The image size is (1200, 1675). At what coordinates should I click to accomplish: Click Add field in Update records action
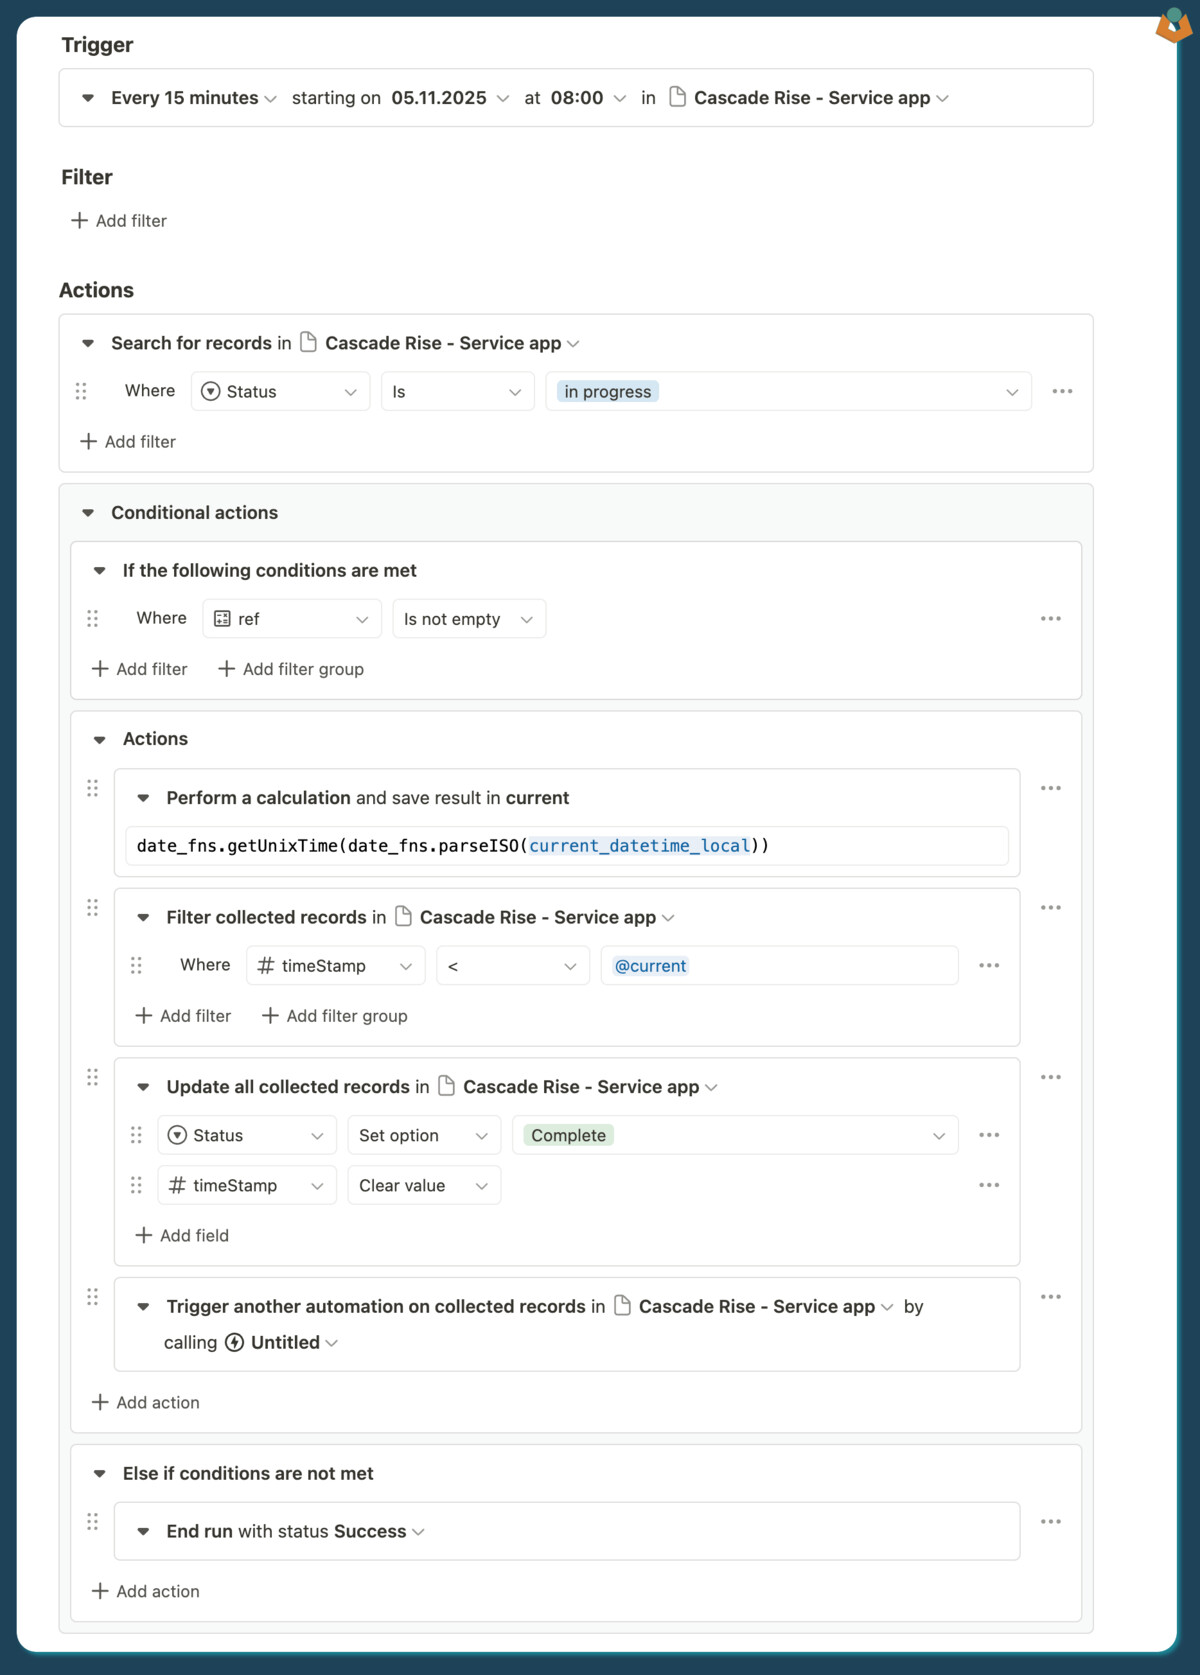[182, 1236]
